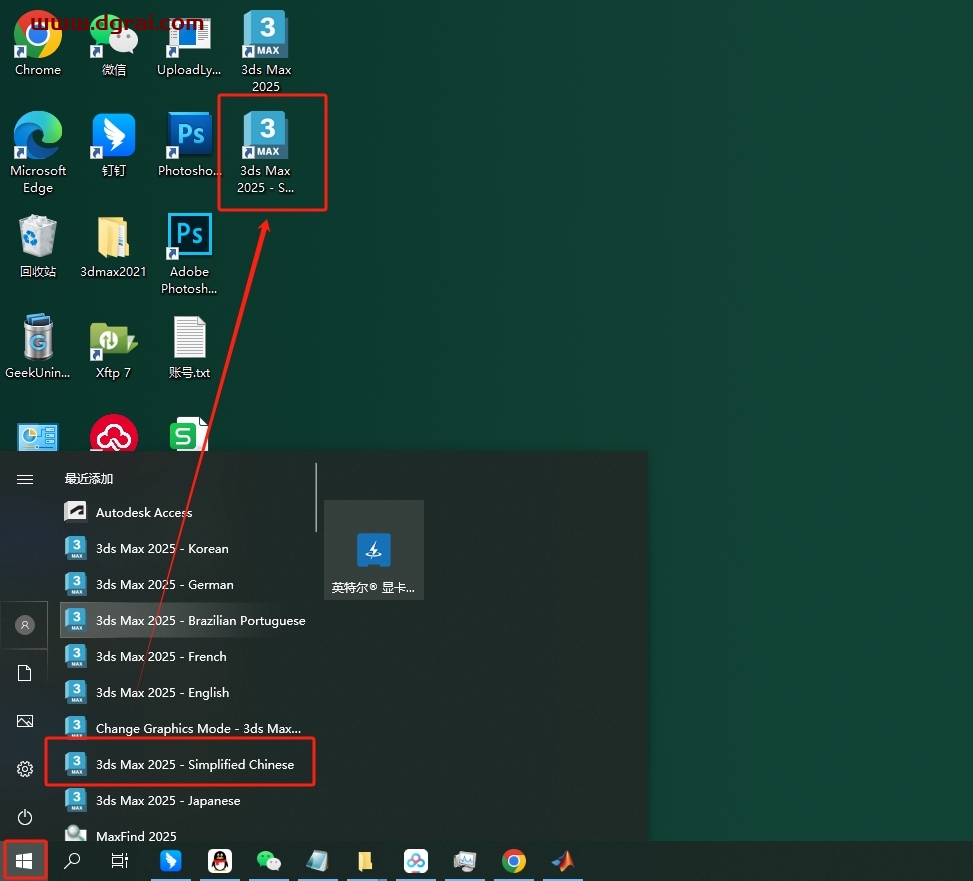Expand the Start menu hamburger navigation

click(x=25, y=479)
